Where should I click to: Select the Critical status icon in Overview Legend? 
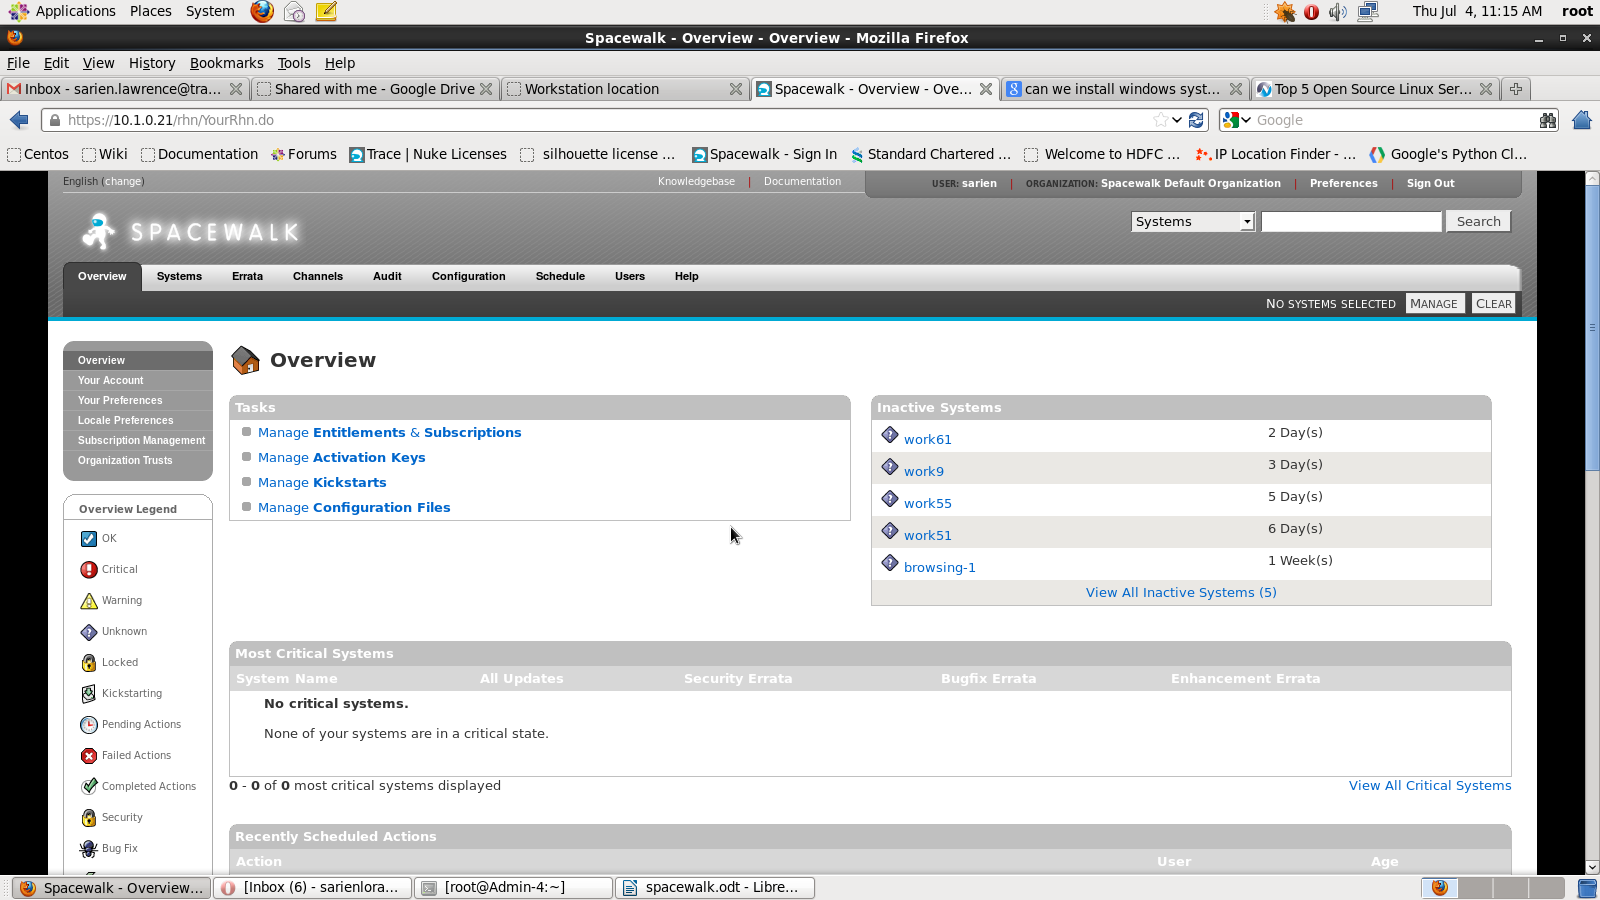pos(87,569)
